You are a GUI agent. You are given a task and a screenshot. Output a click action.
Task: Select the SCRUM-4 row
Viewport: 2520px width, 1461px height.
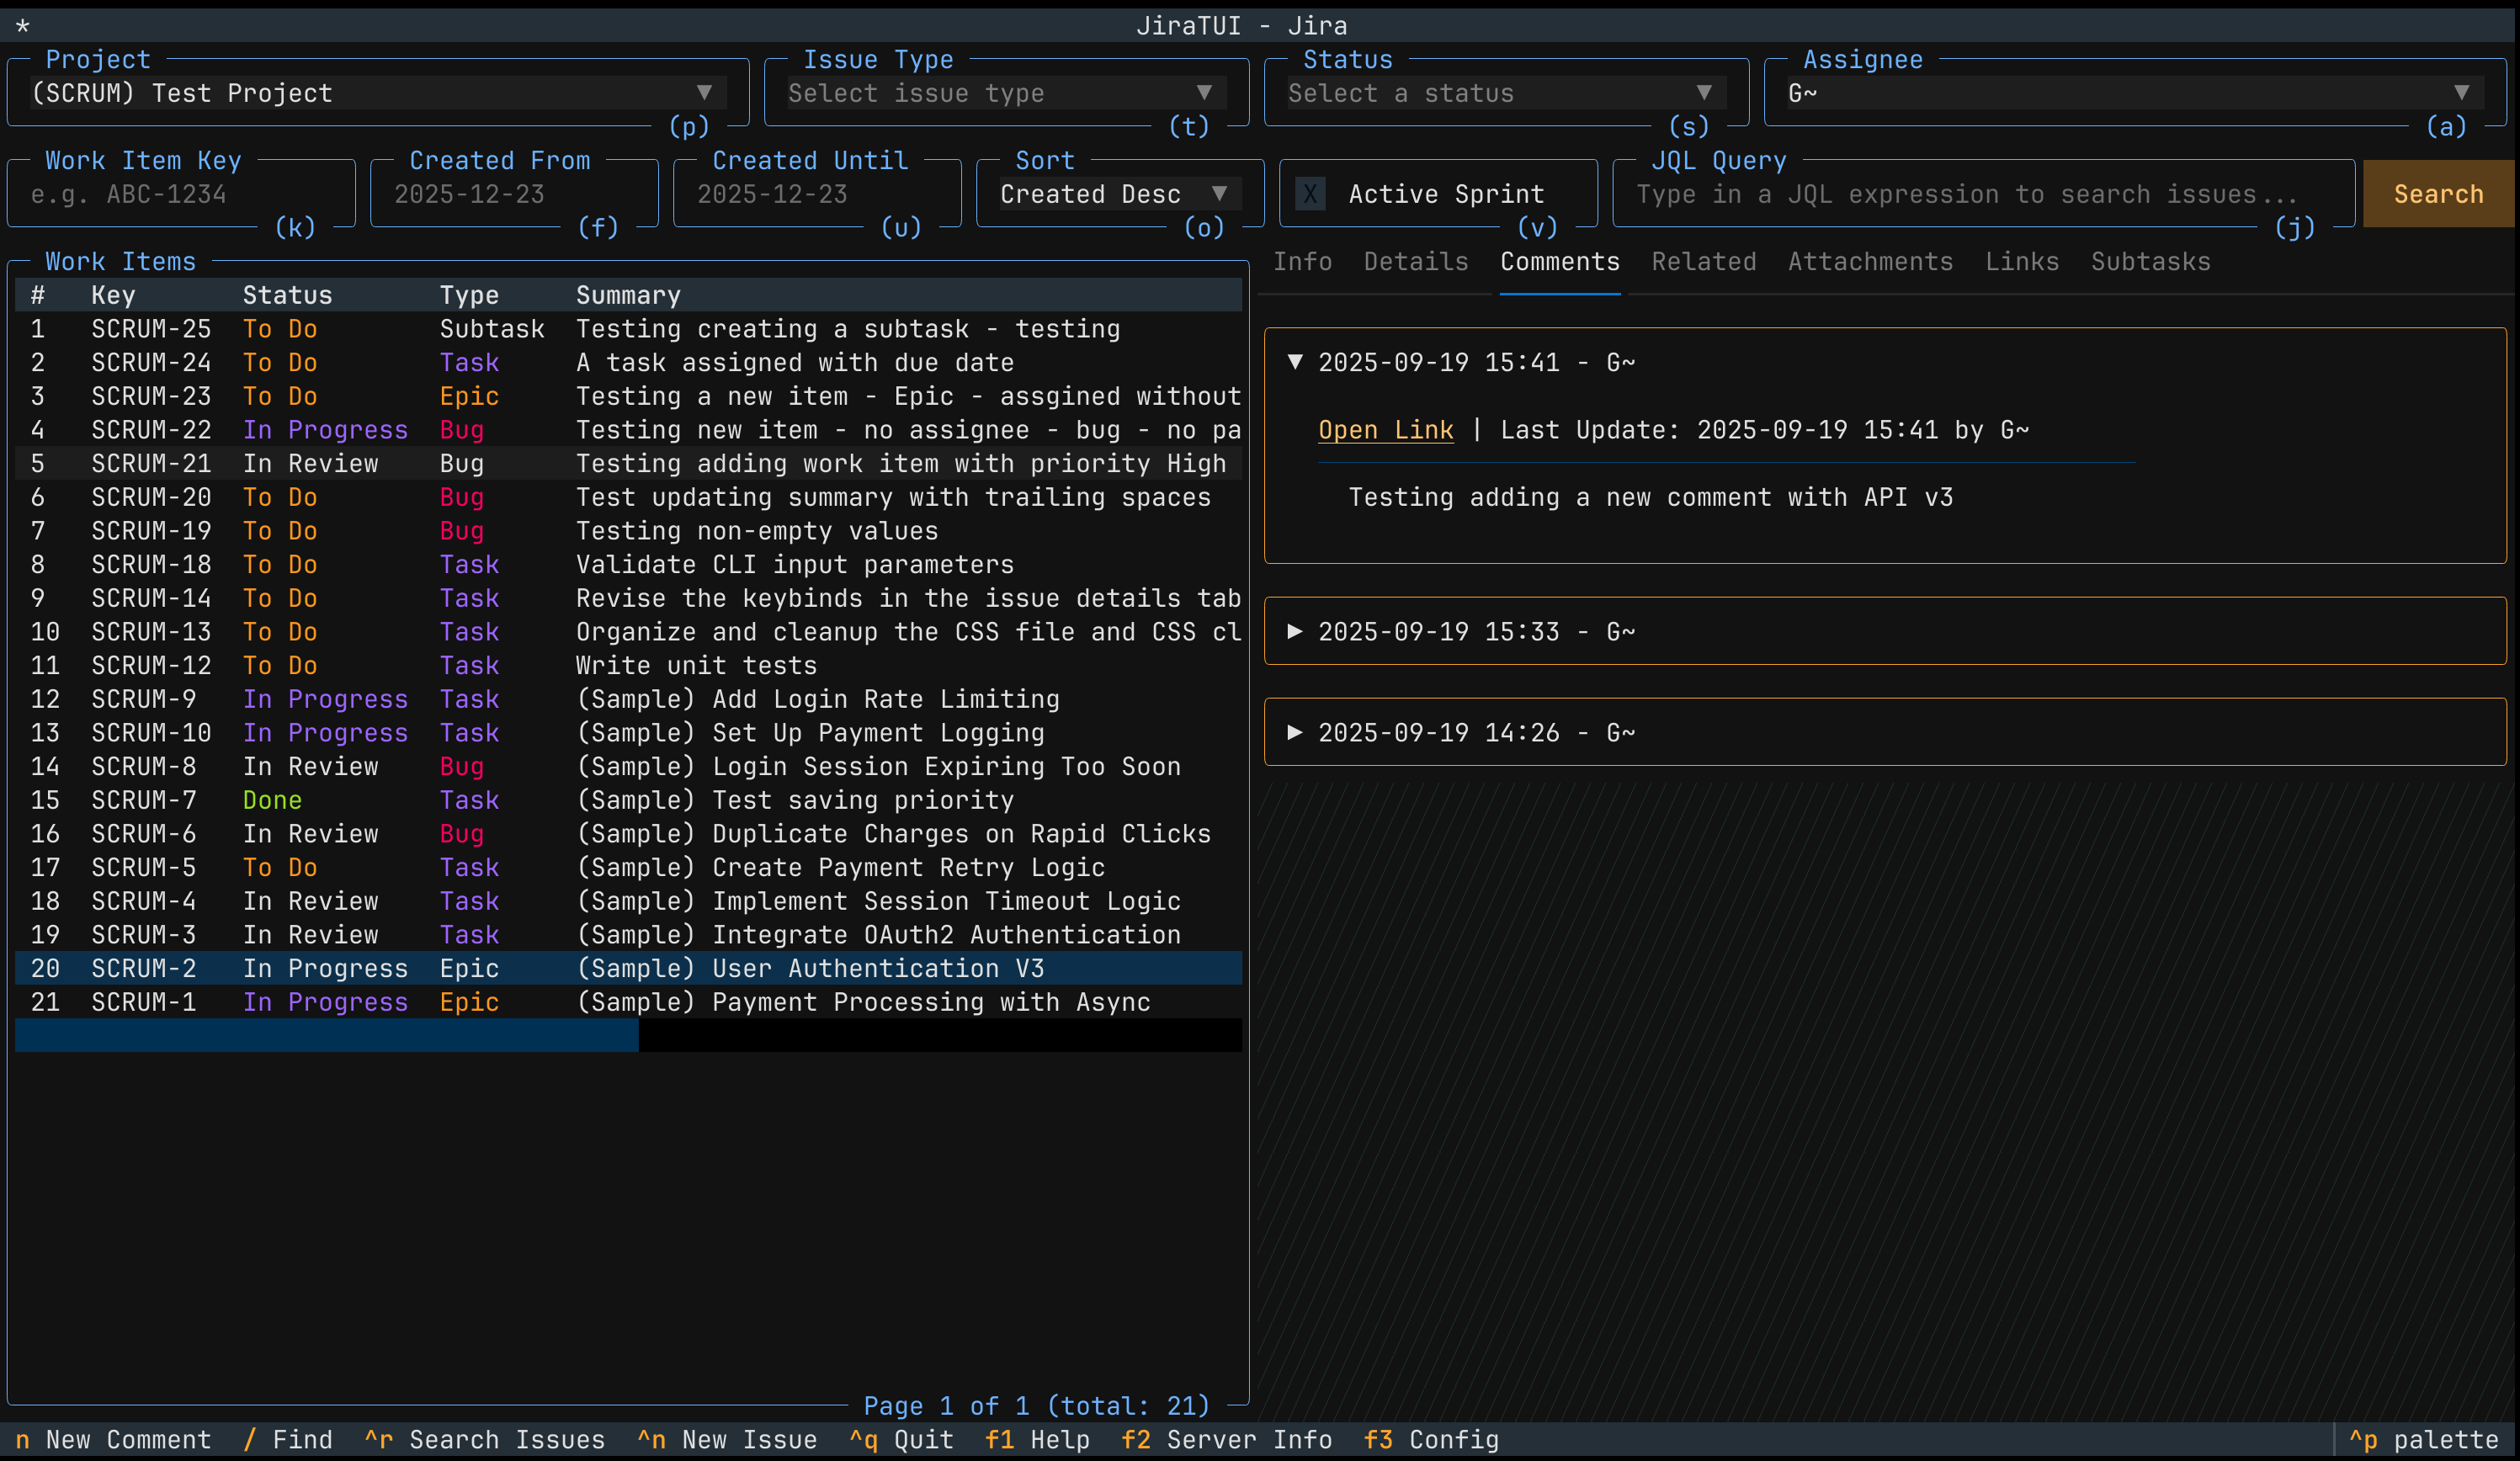[x=628, y=901]
